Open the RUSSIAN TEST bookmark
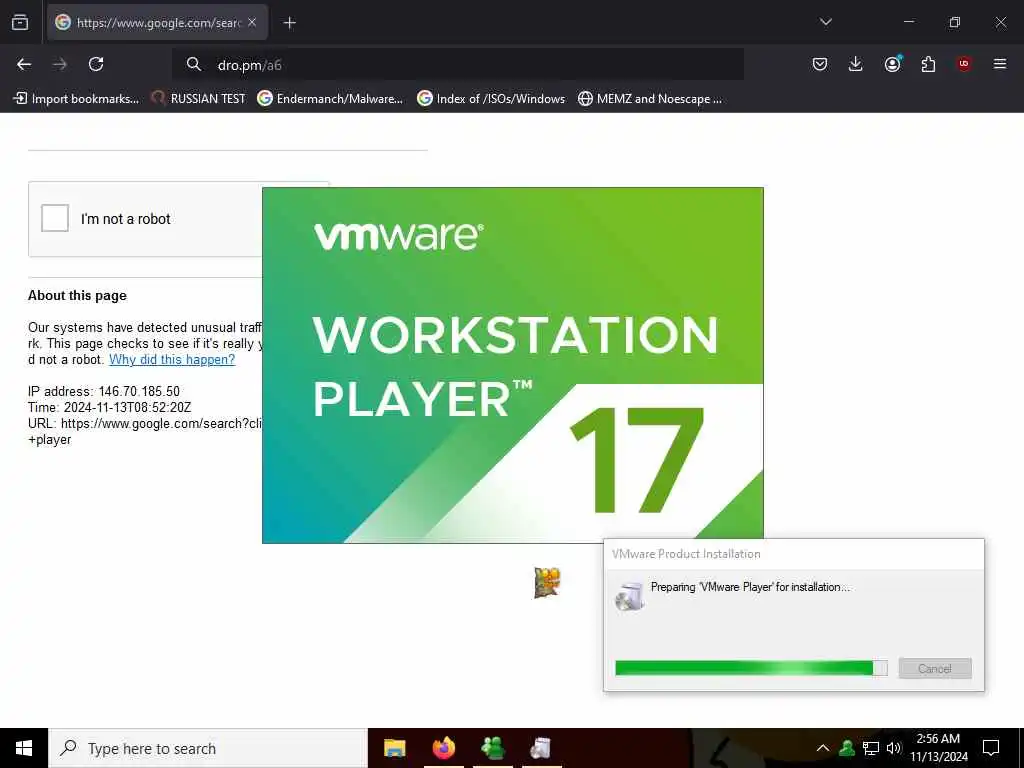The height and width of the screenshot is (768, 1024). click(x=198, y=99)
